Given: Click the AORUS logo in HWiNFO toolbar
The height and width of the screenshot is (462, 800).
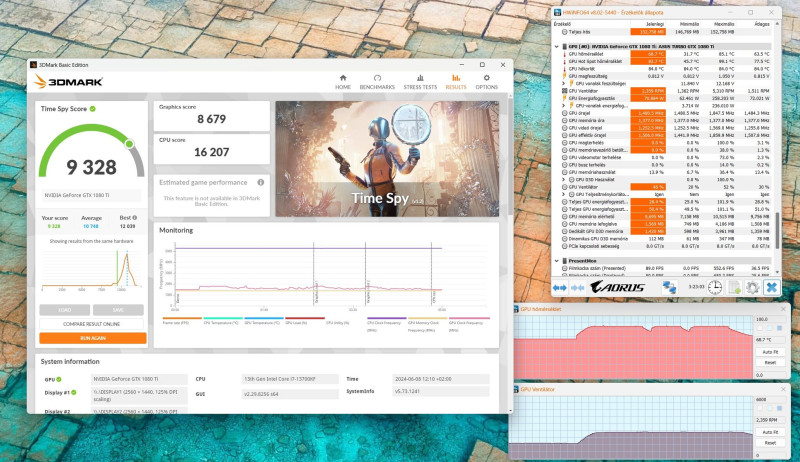Looking at the screenshot, I should (617, 287).
